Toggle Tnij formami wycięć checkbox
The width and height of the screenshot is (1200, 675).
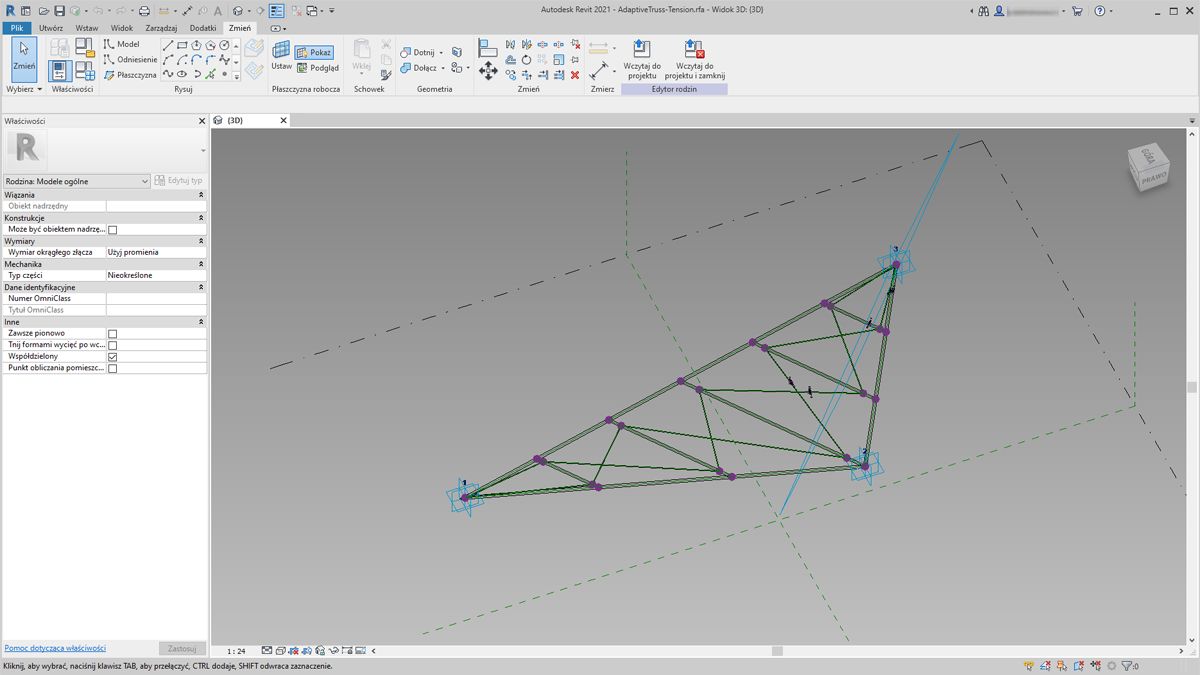(x=112, y=345)
